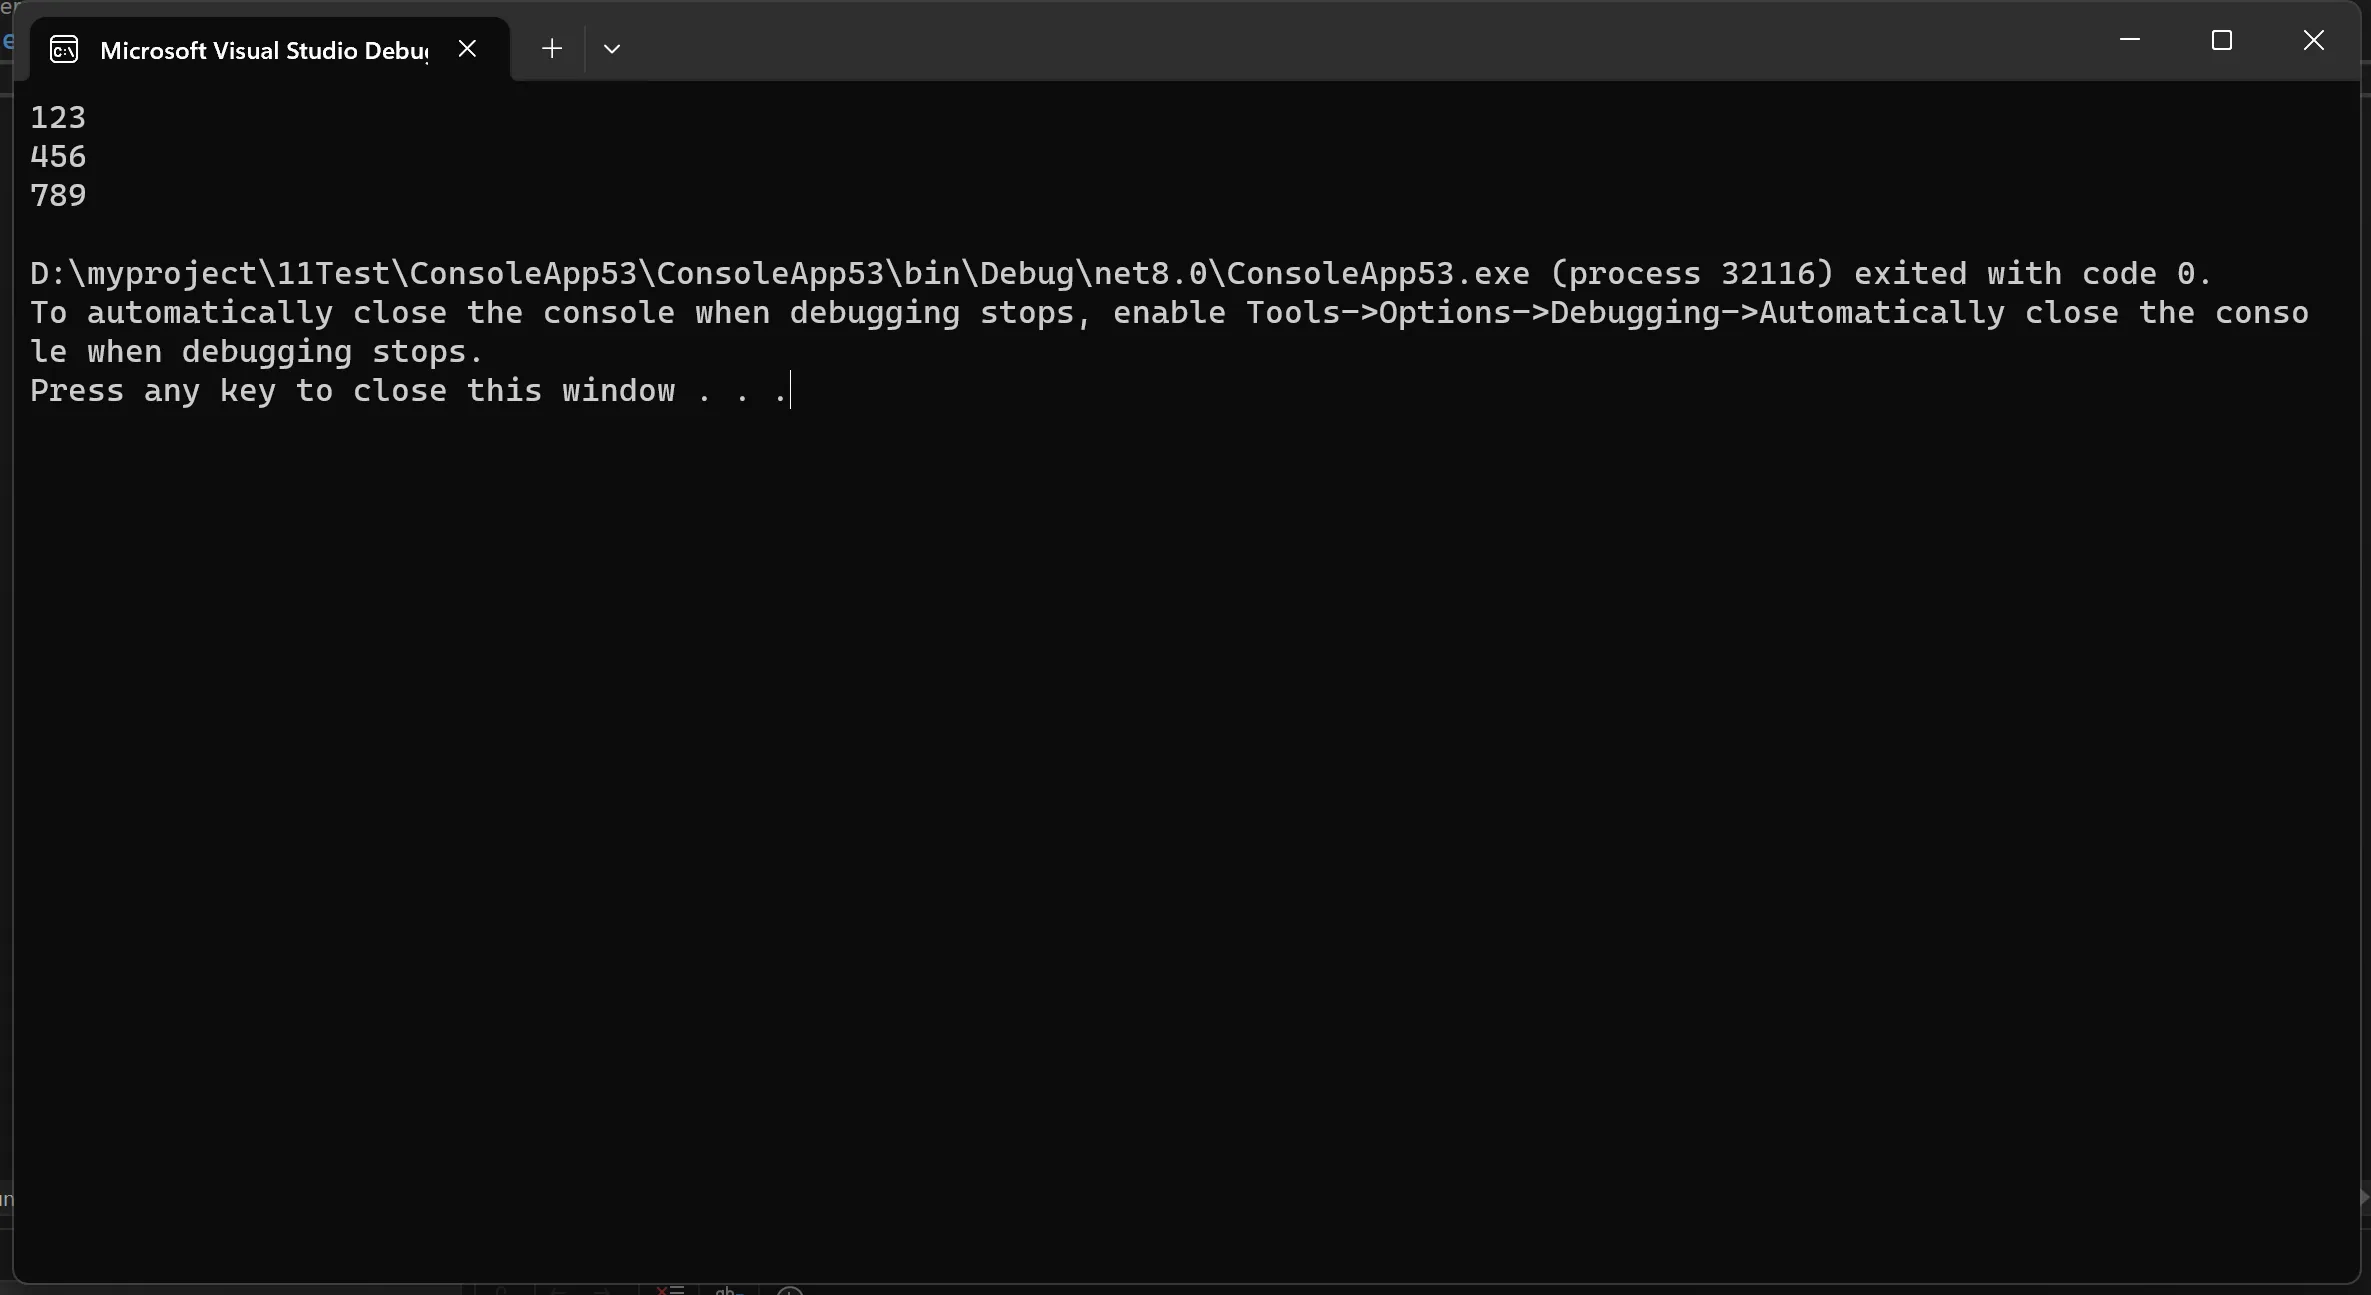Click the output line showing 789
Screen dimensions: 2371x1295
(x=58, y=196)
